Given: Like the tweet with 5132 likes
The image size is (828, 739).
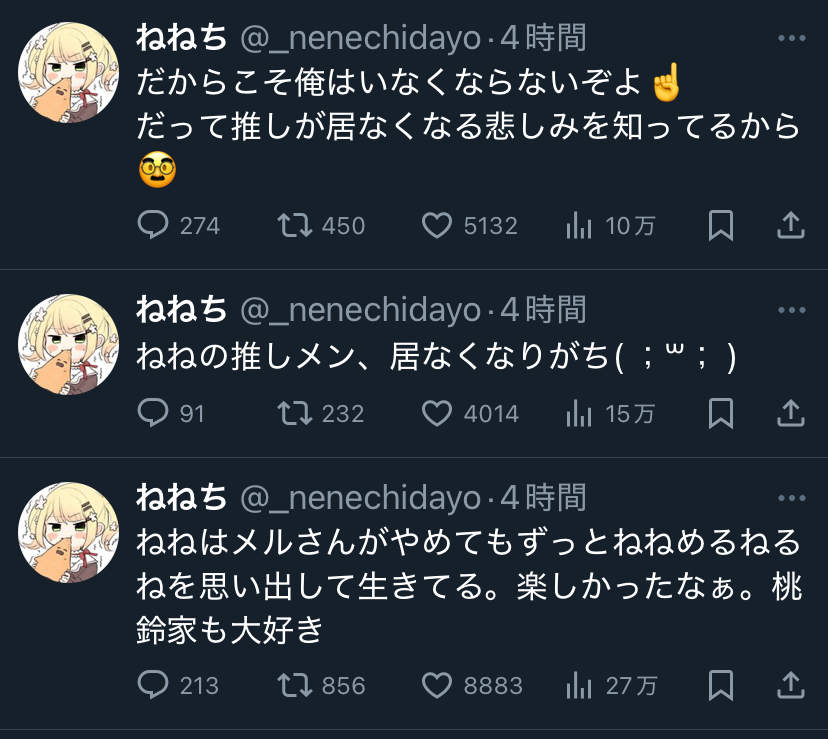Looking at the screenshot, I should point(437,226).
